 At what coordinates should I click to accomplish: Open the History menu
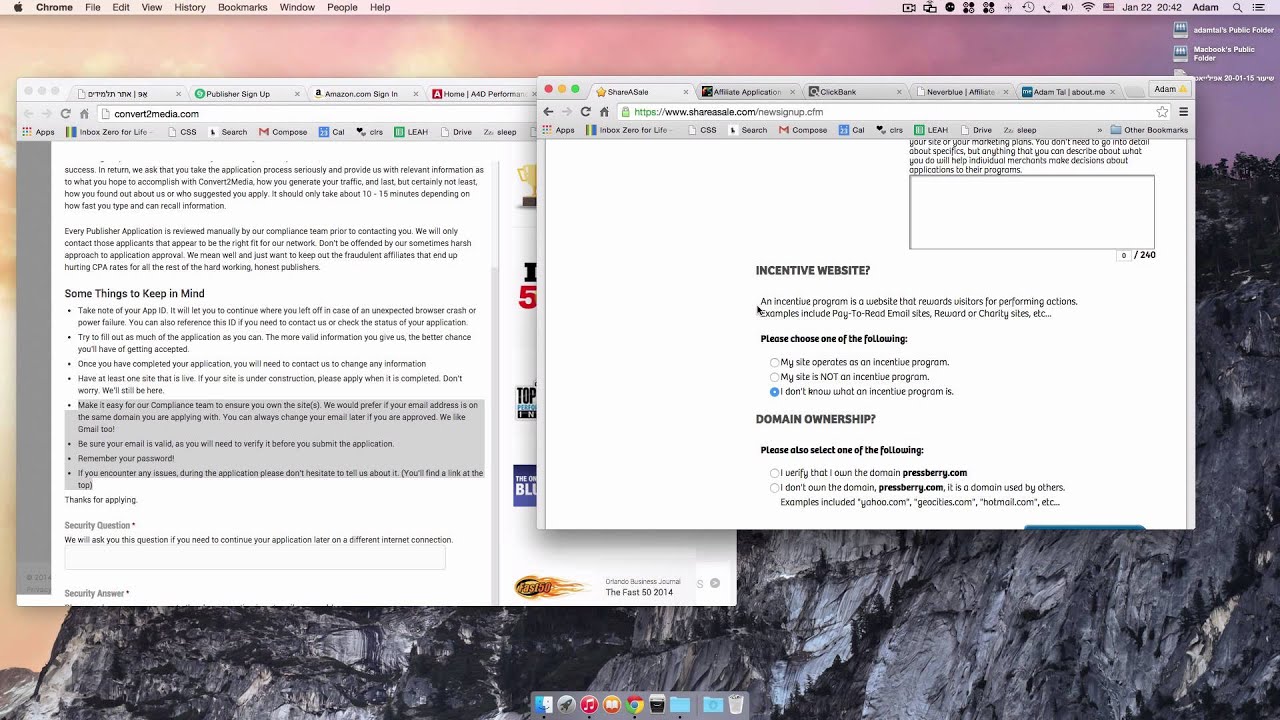pyautogui.click(x=189, y=7)
